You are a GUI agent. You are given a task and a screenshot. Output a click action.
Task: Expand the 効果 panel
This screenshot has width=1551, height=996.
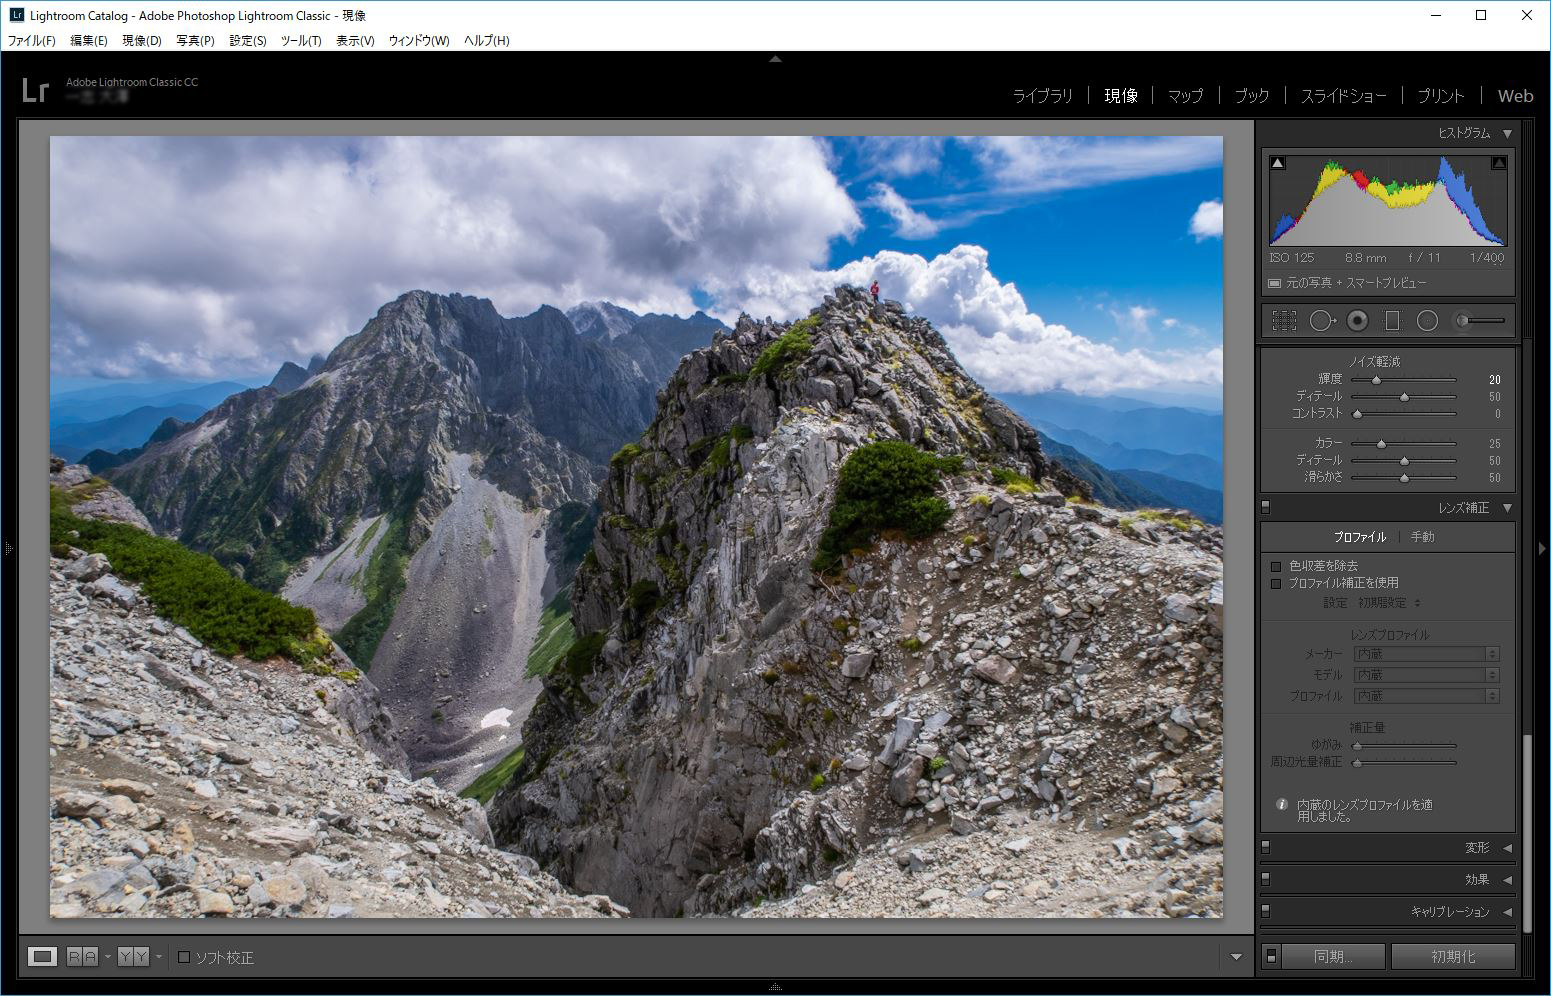click(1507, 880)
